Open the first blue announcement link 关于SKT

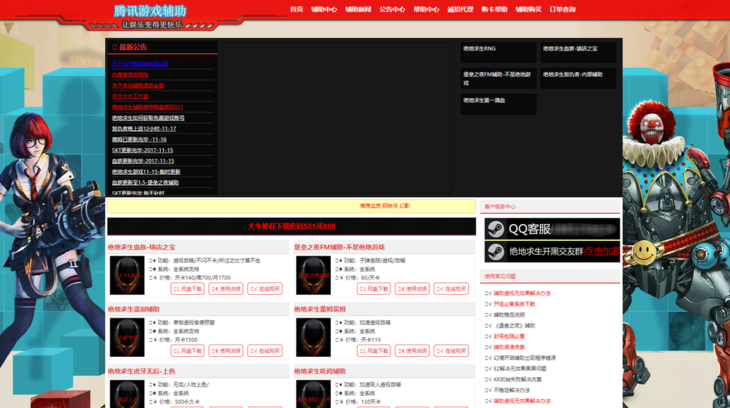[x=140, y=64]
